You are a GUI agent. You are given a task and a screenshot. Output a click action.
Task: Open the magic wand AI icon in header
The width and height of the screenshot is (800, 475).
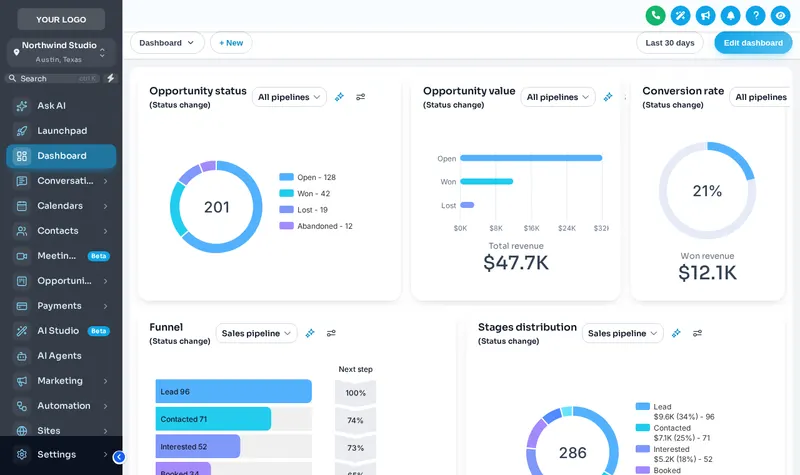point(681,15)
